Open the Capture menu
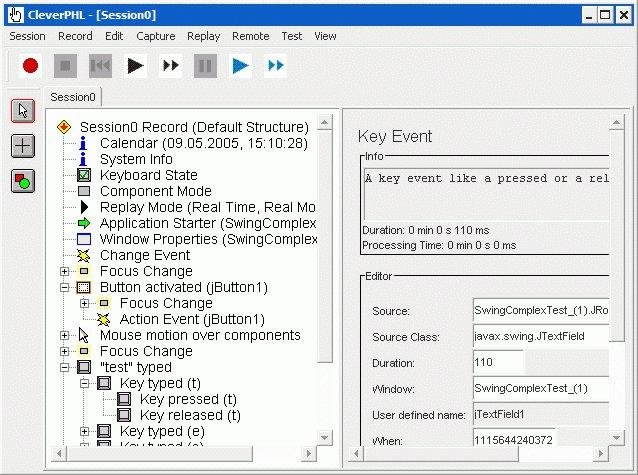638x475 pixels. 155,36
